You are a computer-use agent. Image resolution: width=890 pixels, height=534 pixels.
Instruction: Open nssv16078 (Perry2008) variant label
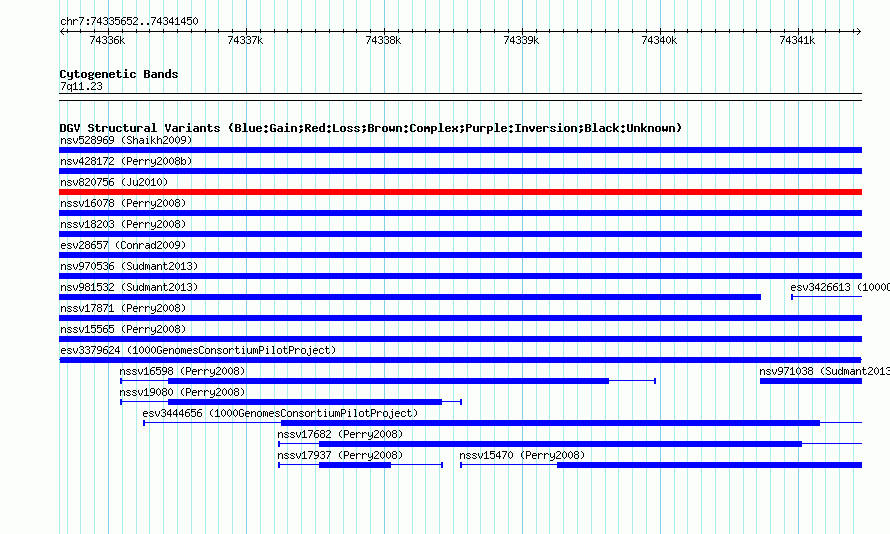123,203
